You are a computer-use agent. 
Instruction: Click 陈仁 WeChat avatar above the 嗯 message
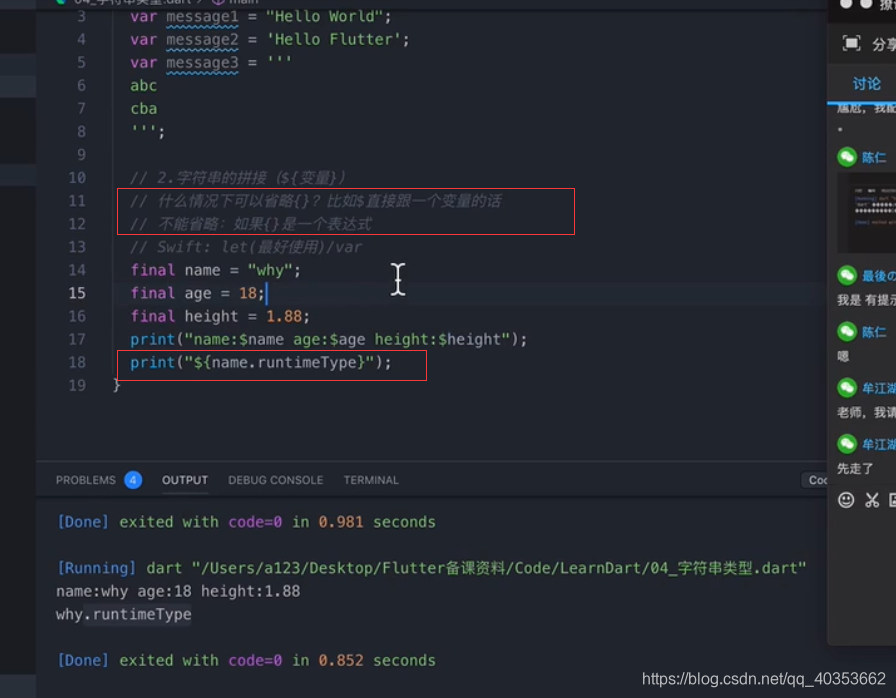pyautogui.click(x=847, y=332)
